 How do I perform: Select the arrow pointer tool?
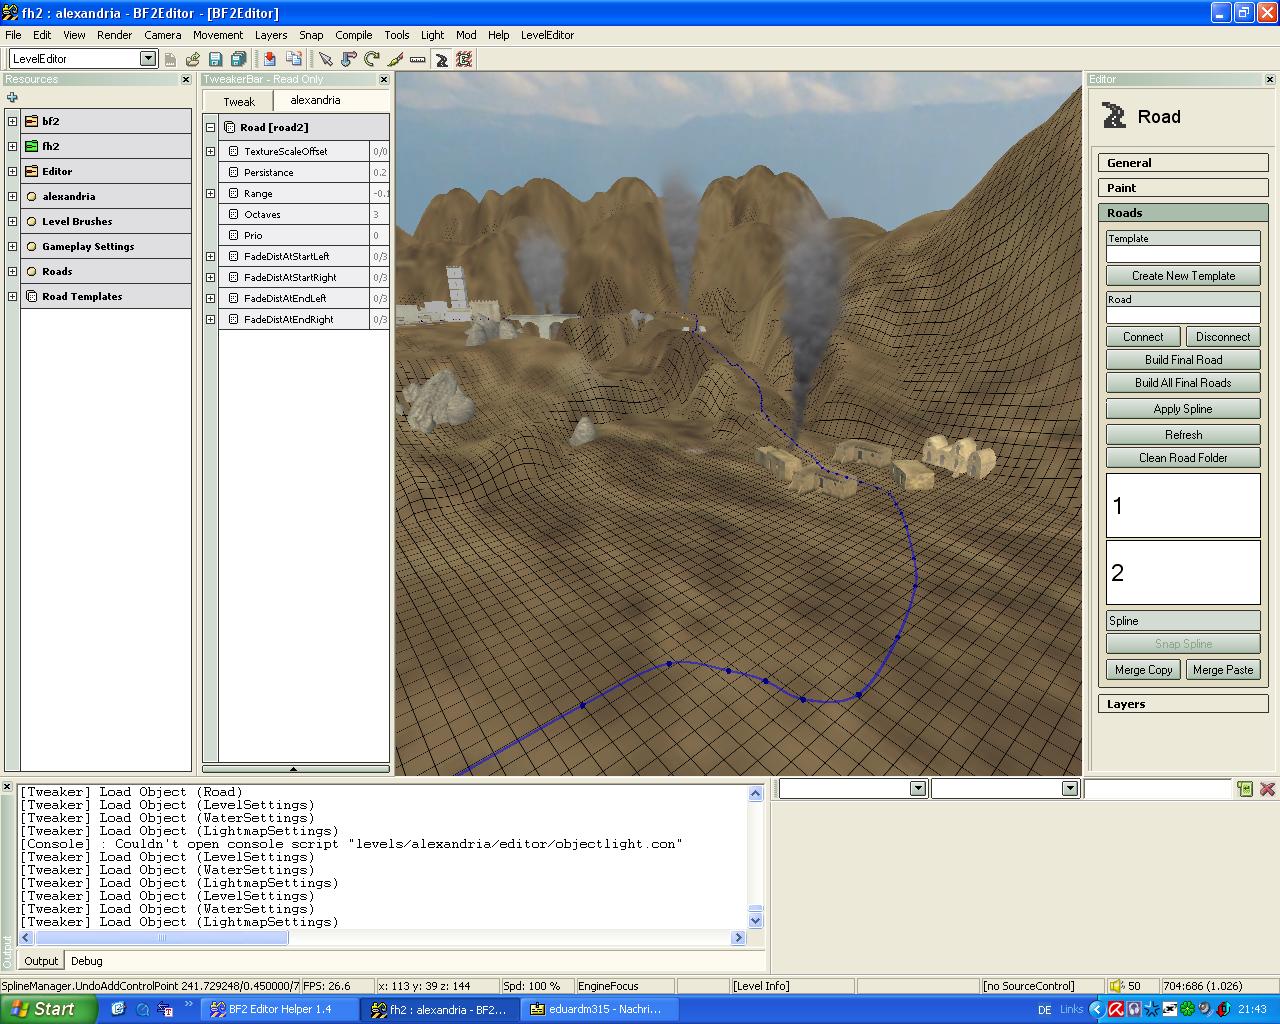click(326, 60)
